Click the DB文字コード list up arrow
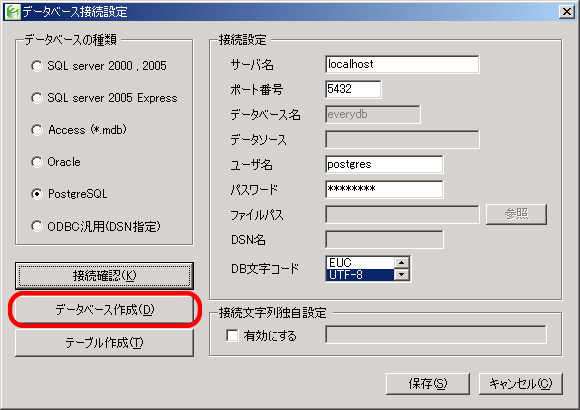 [401, 262]
